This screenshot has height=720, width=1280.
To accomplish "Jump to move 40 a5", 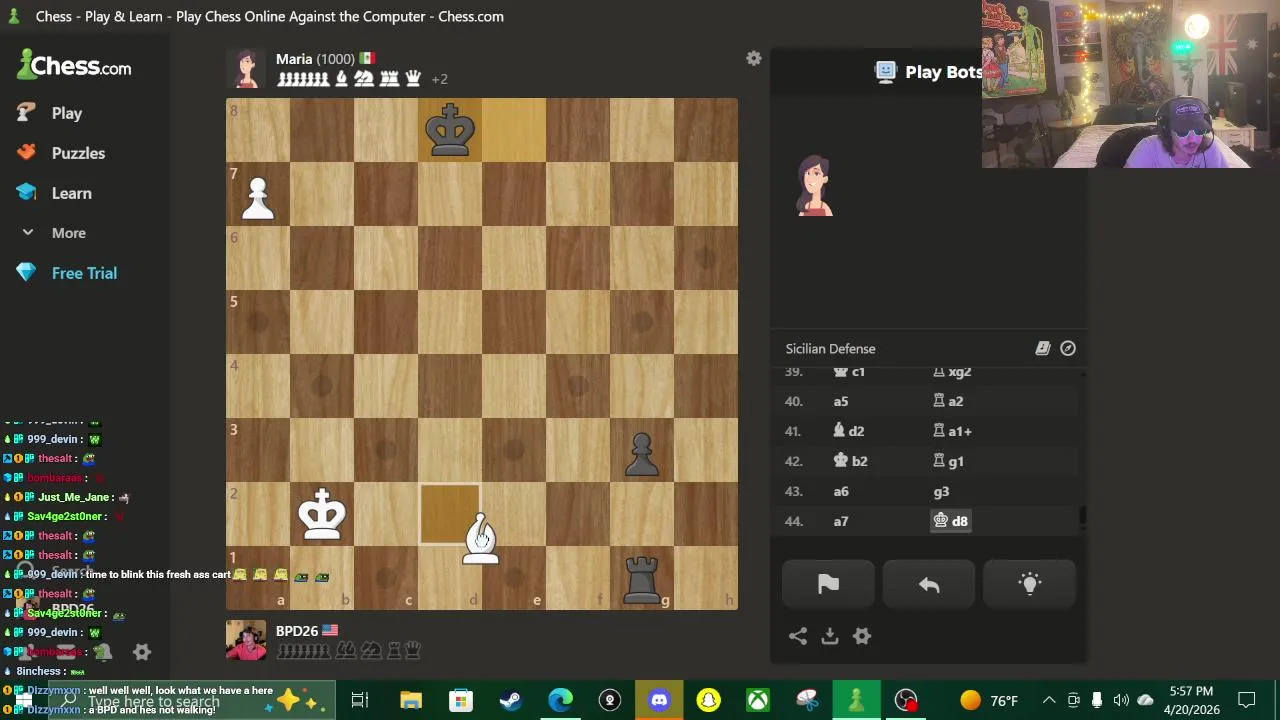I will click(841, 401).
